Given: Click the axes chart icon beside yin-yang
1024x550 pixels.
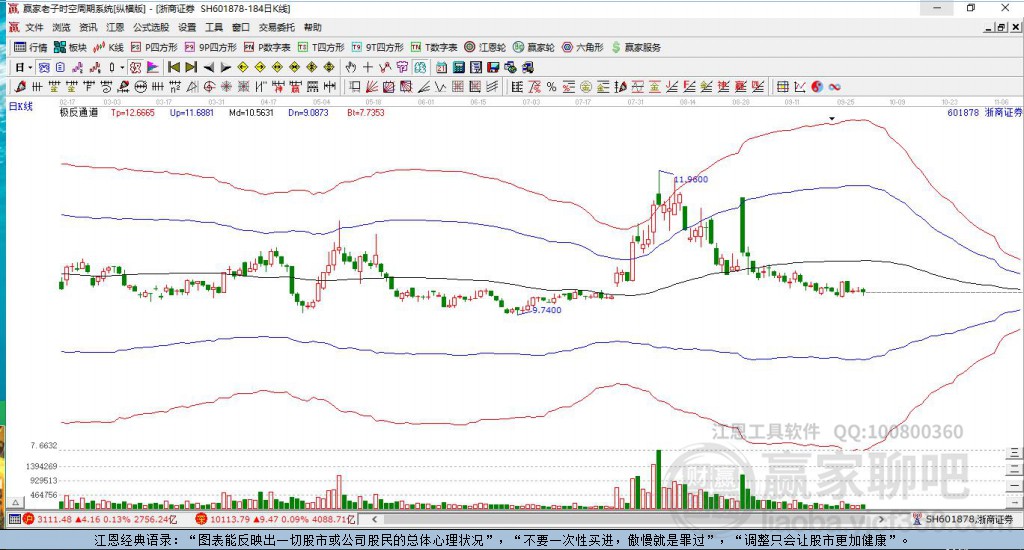Looking at the screenshot, I should tap(800, 86).
